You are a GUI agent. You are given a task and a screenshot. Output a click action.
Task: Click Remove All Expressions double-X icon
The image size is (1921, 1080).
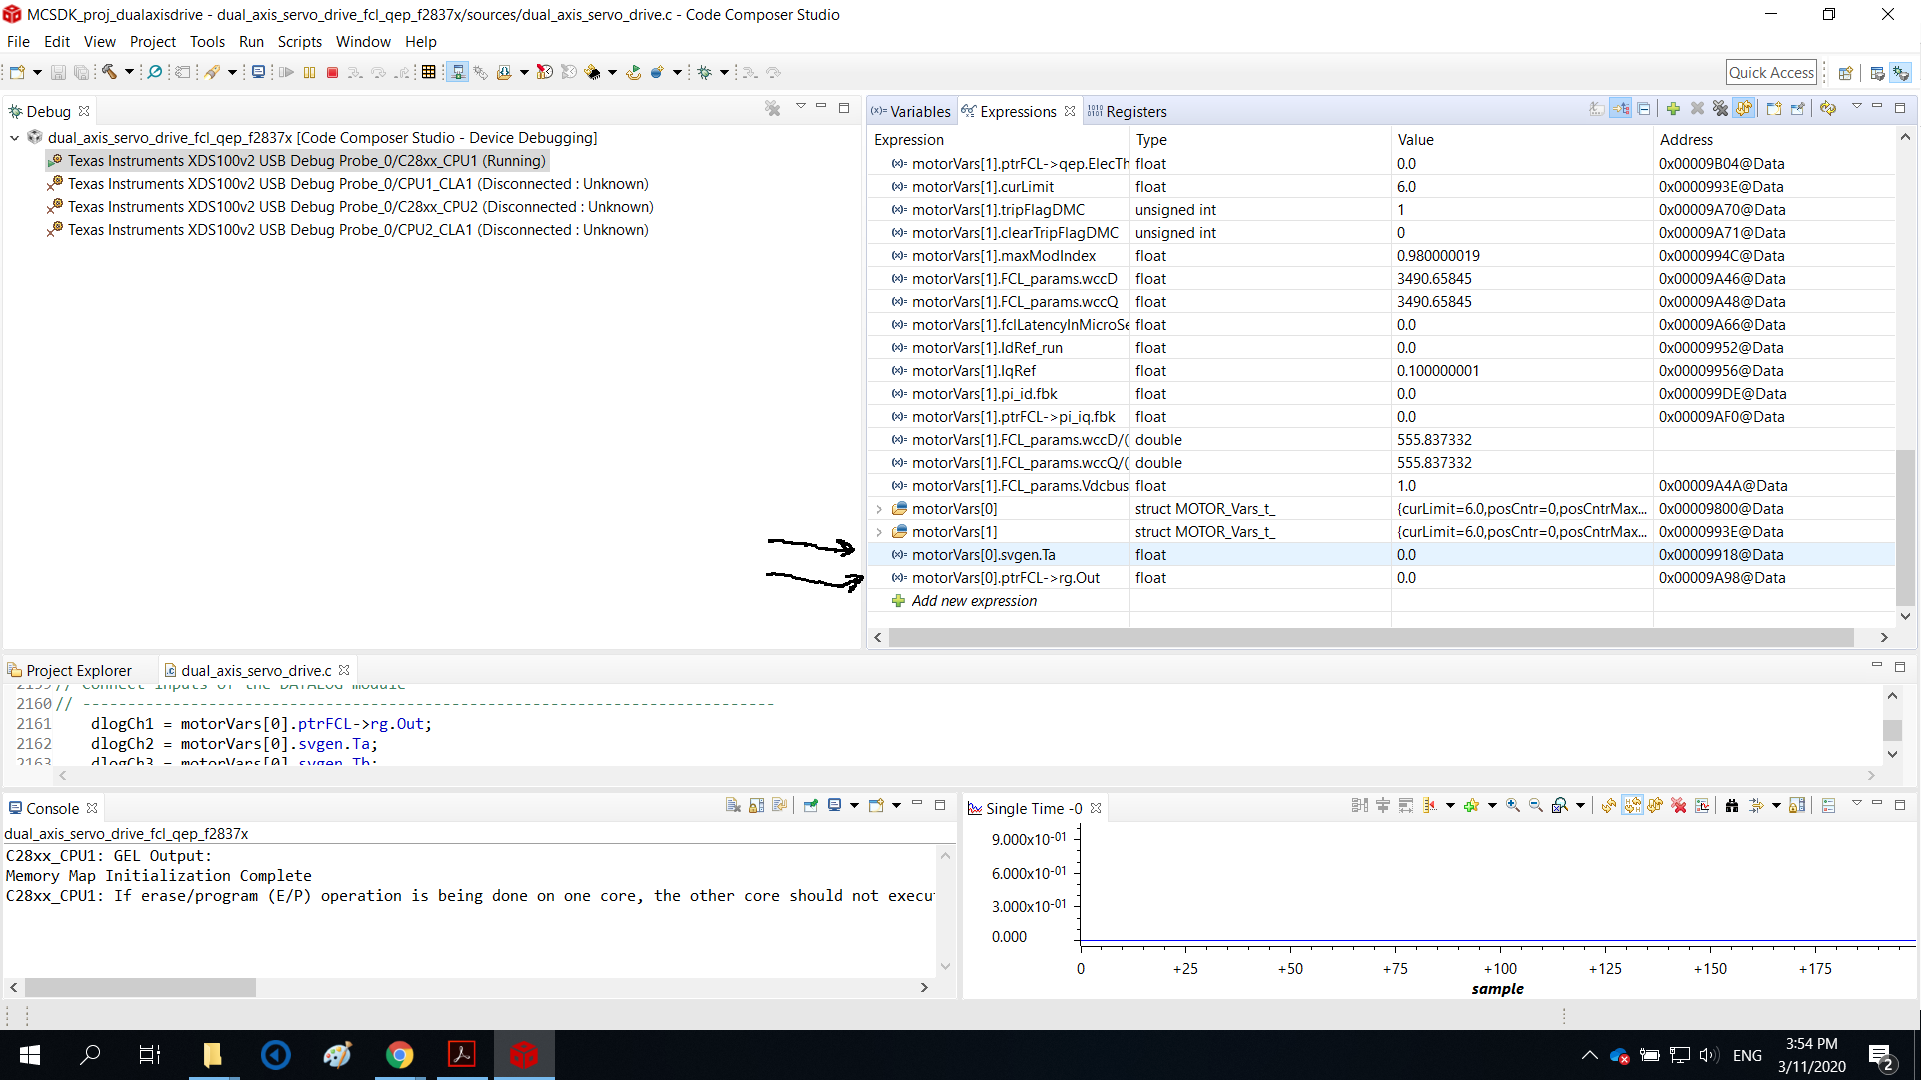tap(1720, 109)
